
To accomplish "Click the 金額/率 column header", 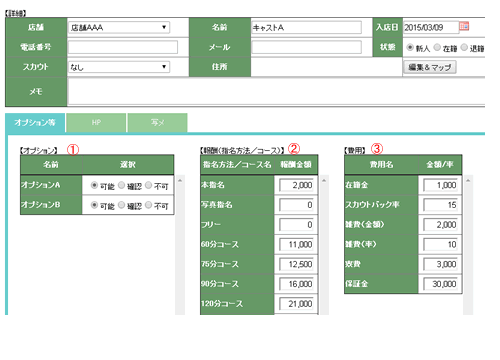I will point(440,164).
